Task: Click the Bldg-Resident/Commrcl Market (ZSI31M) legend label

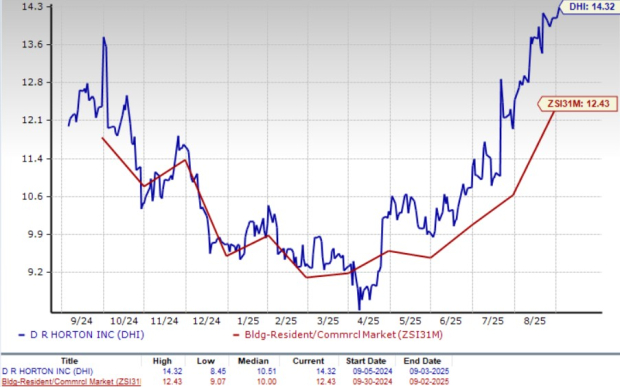Action: (x=343, y=335)
